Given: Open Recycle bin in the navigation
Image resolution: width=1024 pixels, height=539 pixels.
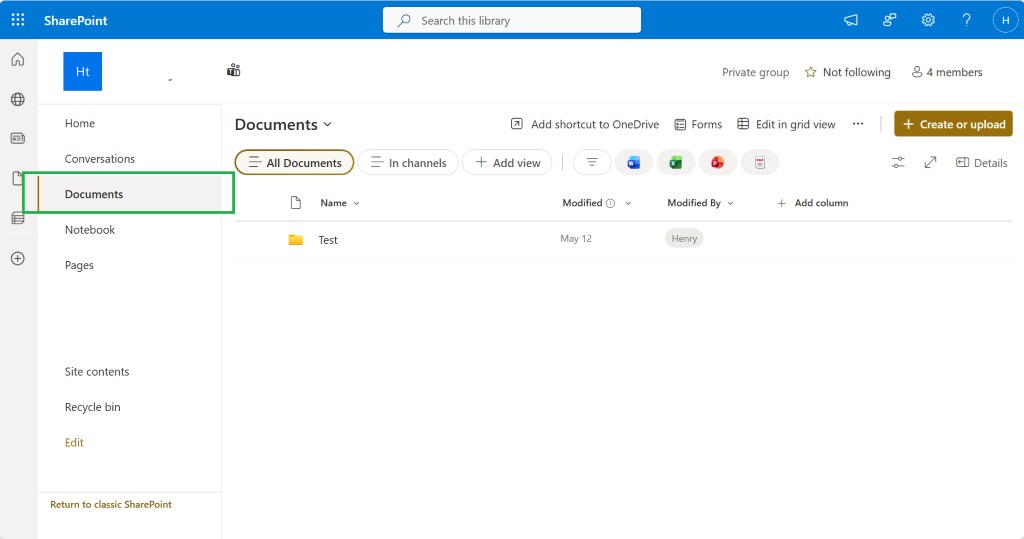Looking at the screenshot, I should pos(92,407).
